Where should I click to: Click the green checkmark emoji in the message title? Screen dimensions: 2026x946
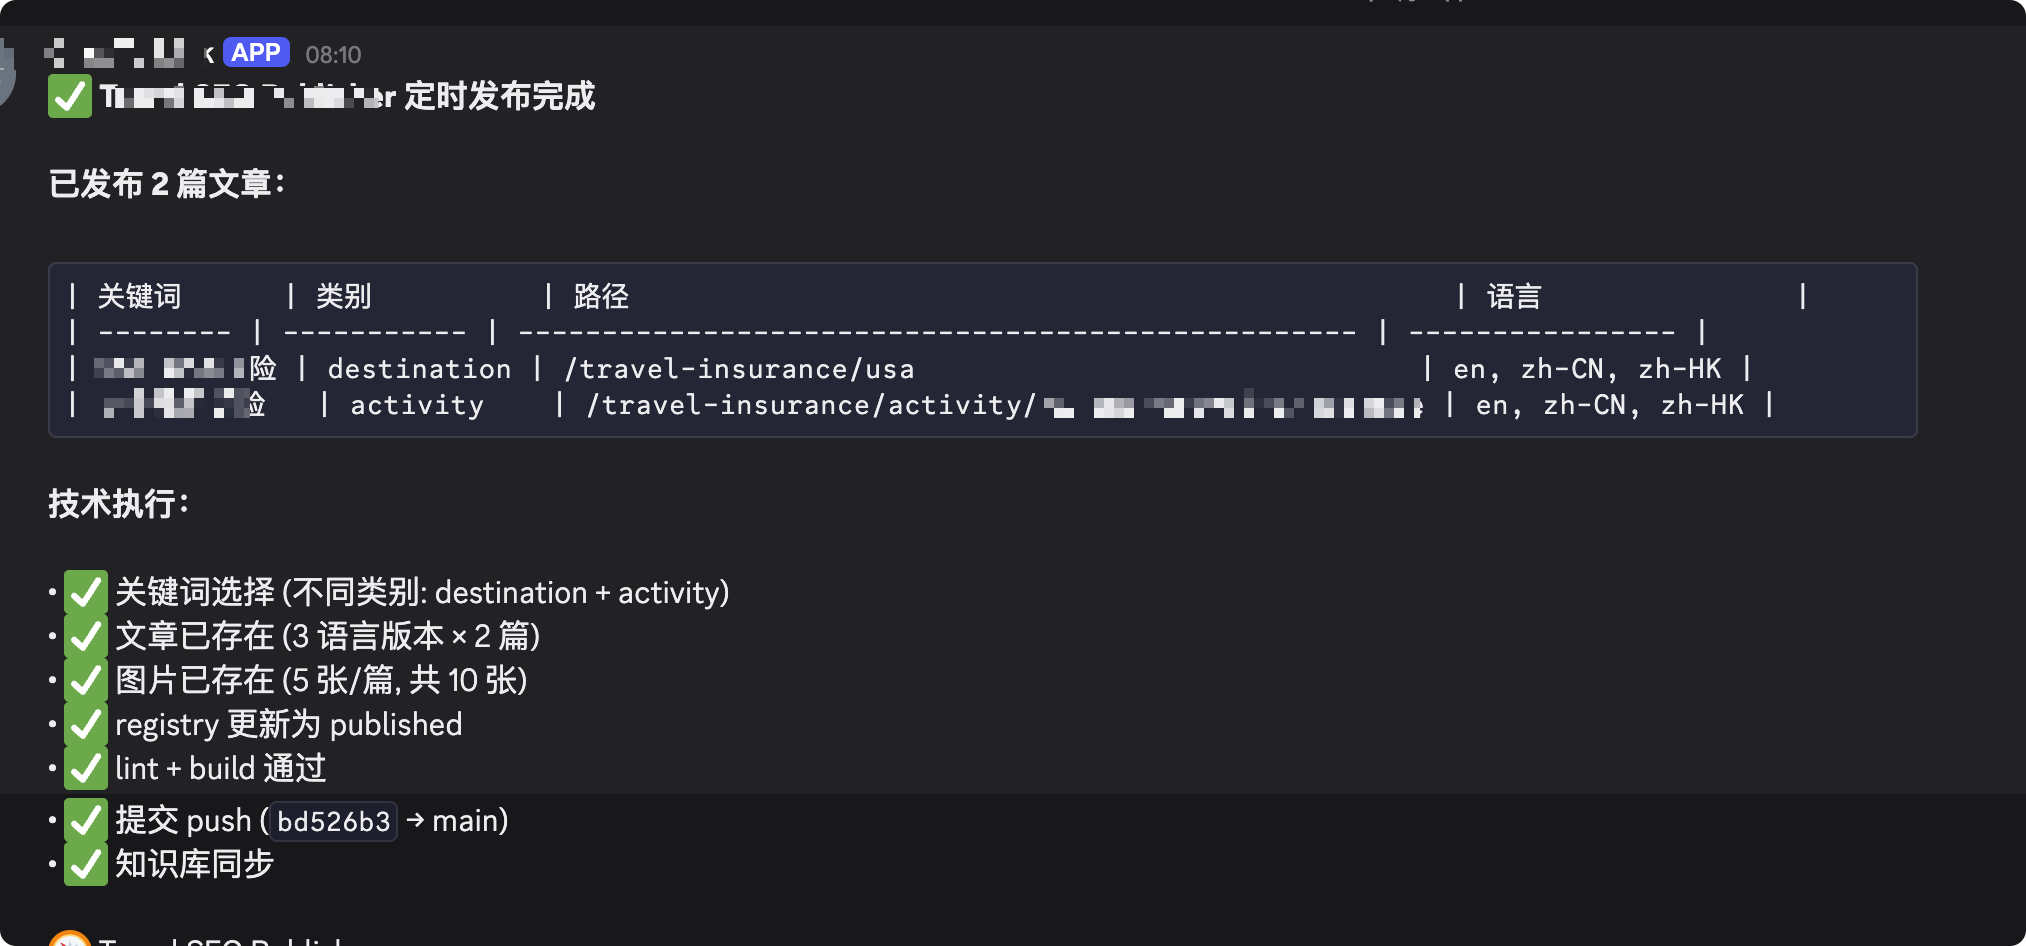click(70, 97)
